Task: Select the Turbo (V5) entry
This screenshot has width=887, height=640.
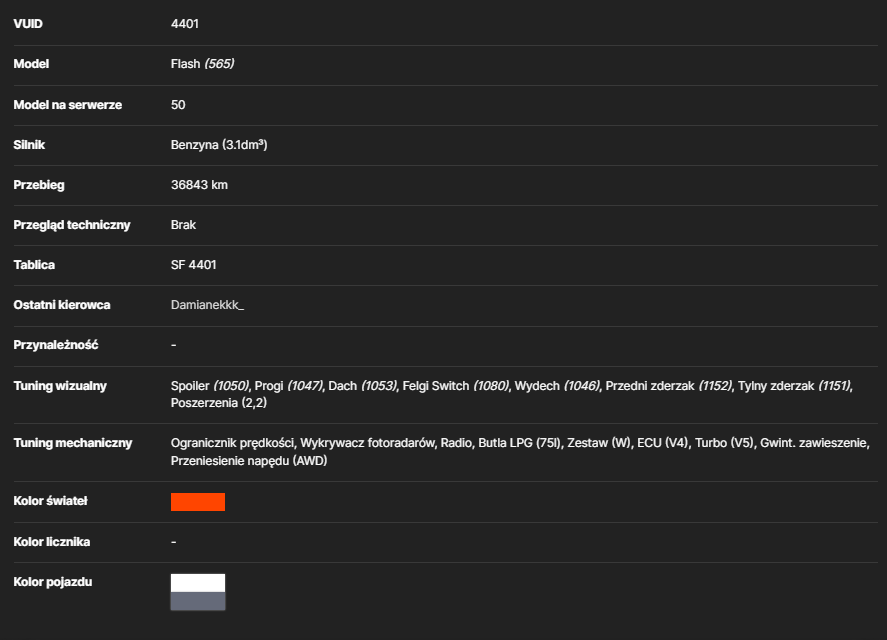Action: [724, 443]
